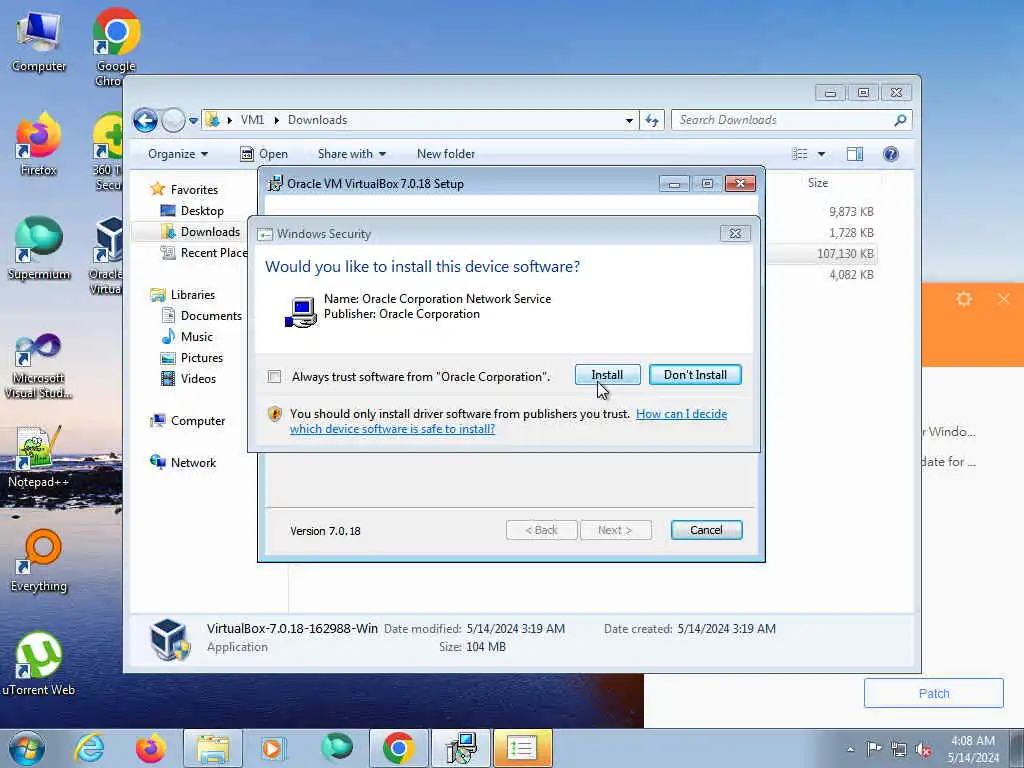Expand the view options dropdown arrow

point(822,154)
